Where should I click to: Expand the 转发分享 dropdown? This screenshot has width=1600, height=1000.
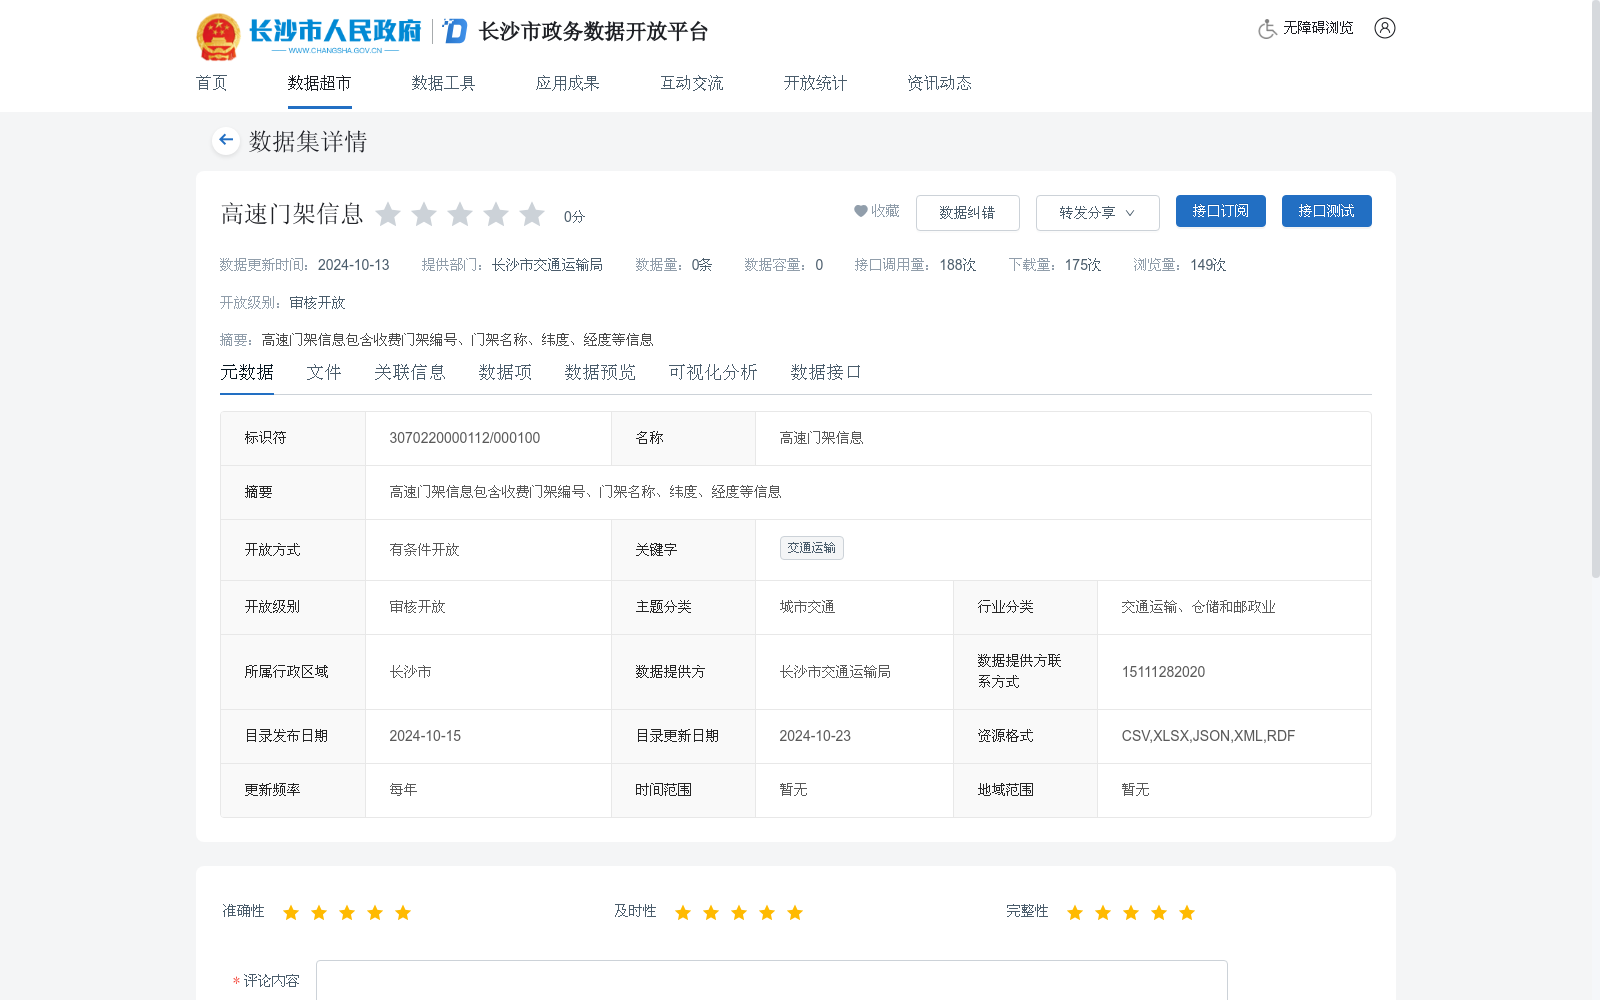pos(1096,212)
